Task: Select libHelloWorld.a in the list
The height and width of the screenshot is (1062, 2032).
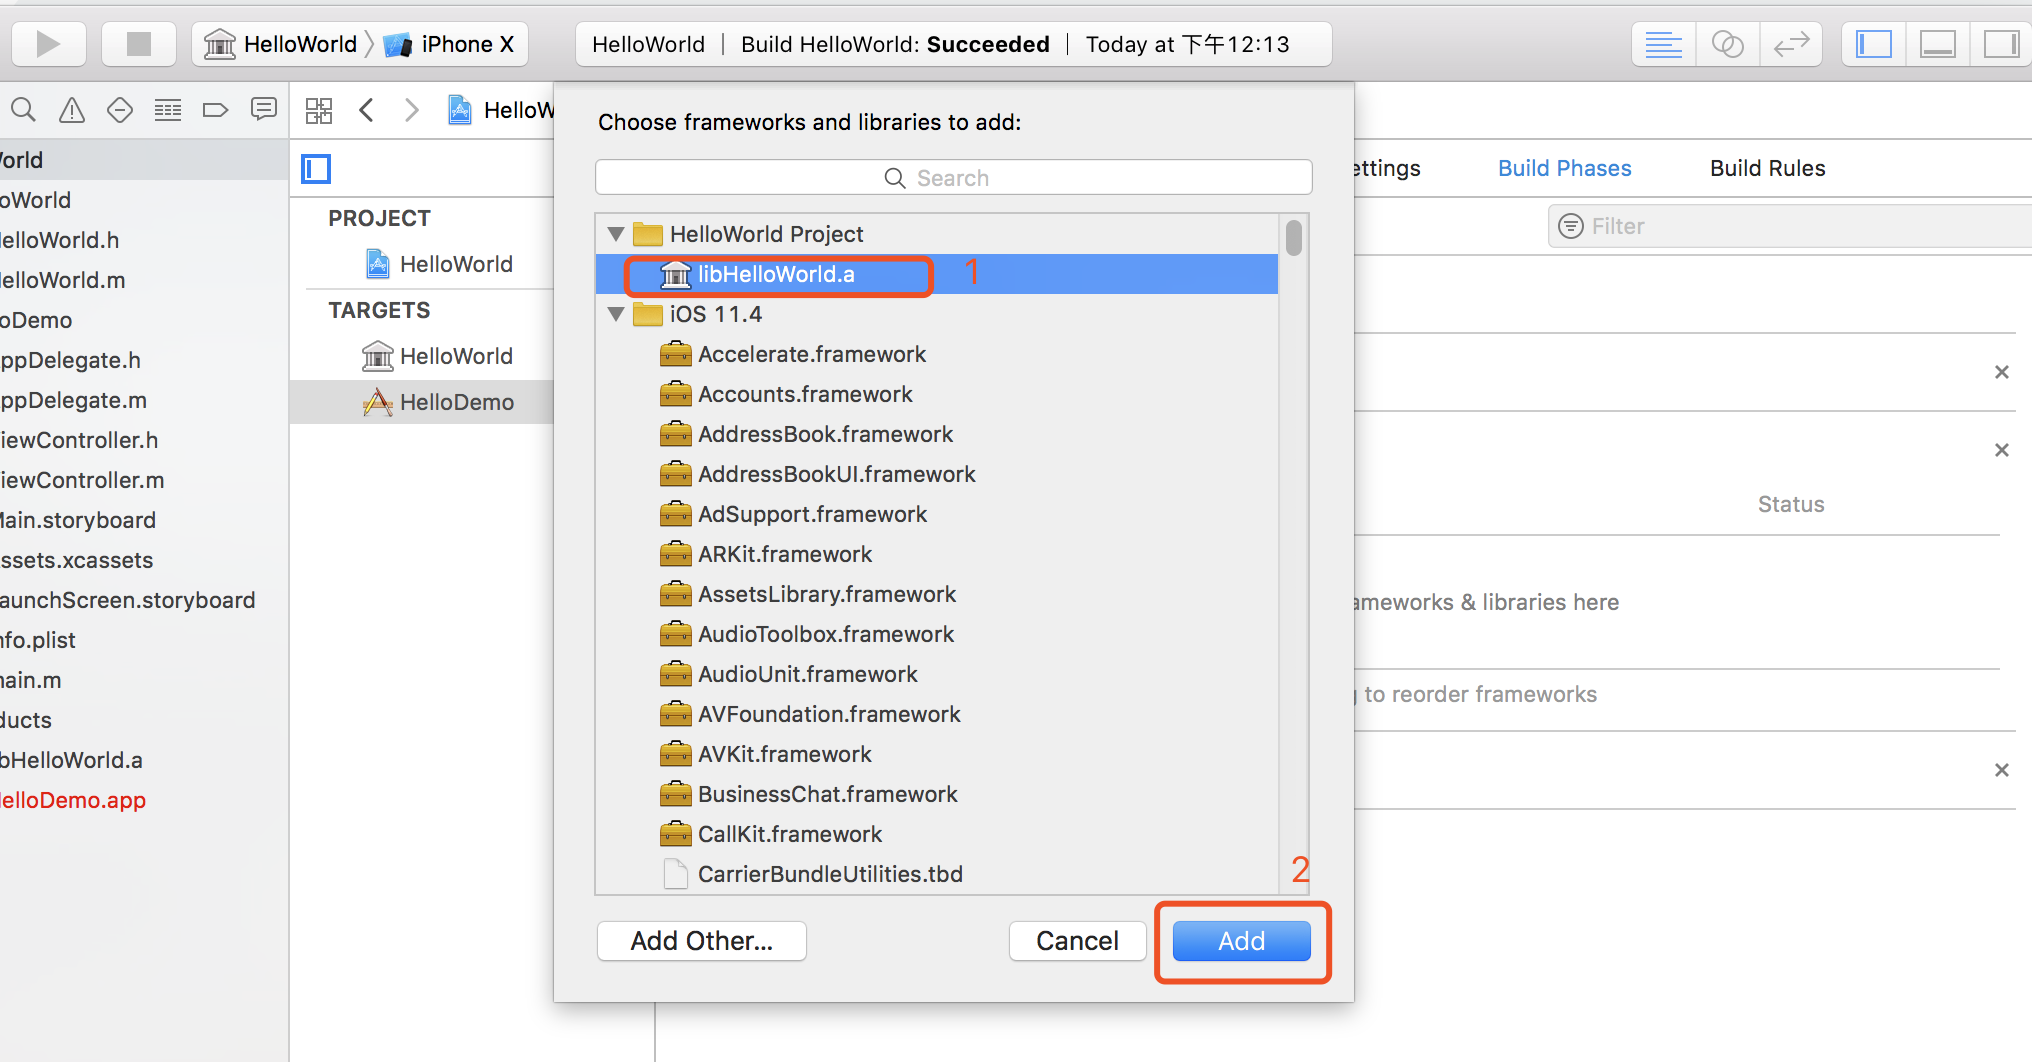Action: tap(936, 274)
